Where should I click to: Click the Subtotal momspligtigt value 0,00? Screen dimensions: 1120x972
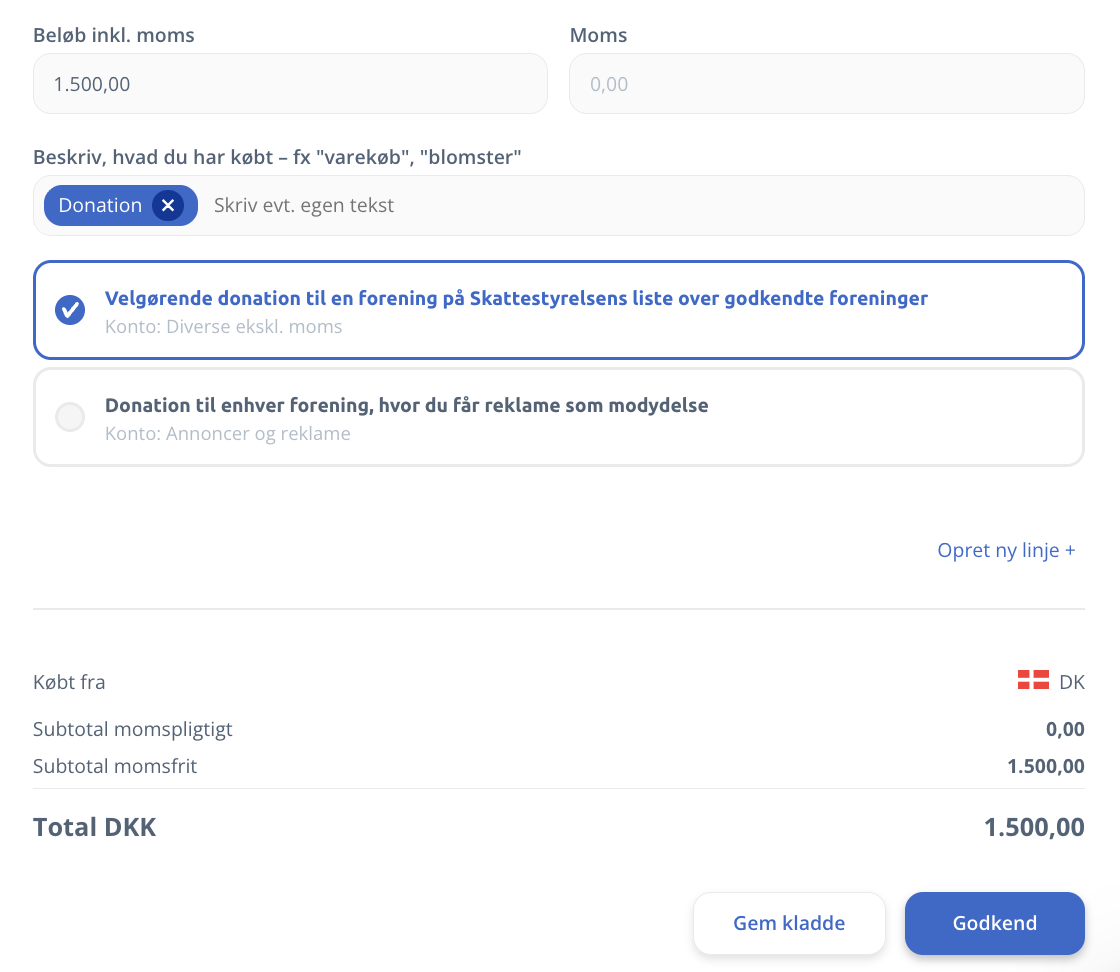point(1065,729)
